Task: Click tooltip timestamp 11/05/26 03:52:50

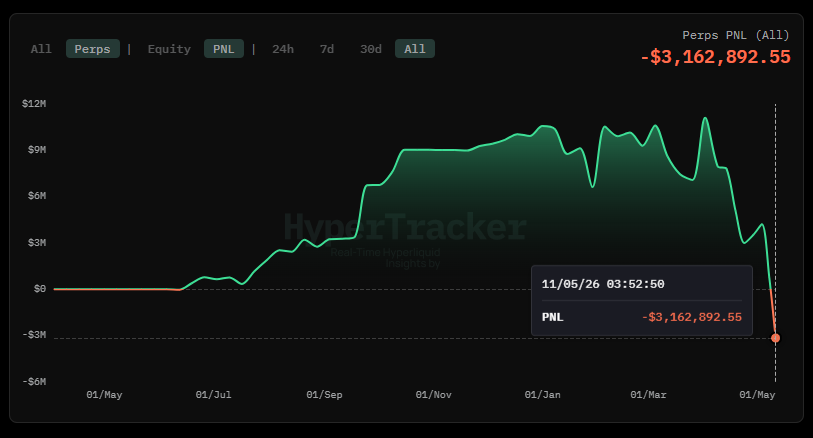Action: [602, 284]
